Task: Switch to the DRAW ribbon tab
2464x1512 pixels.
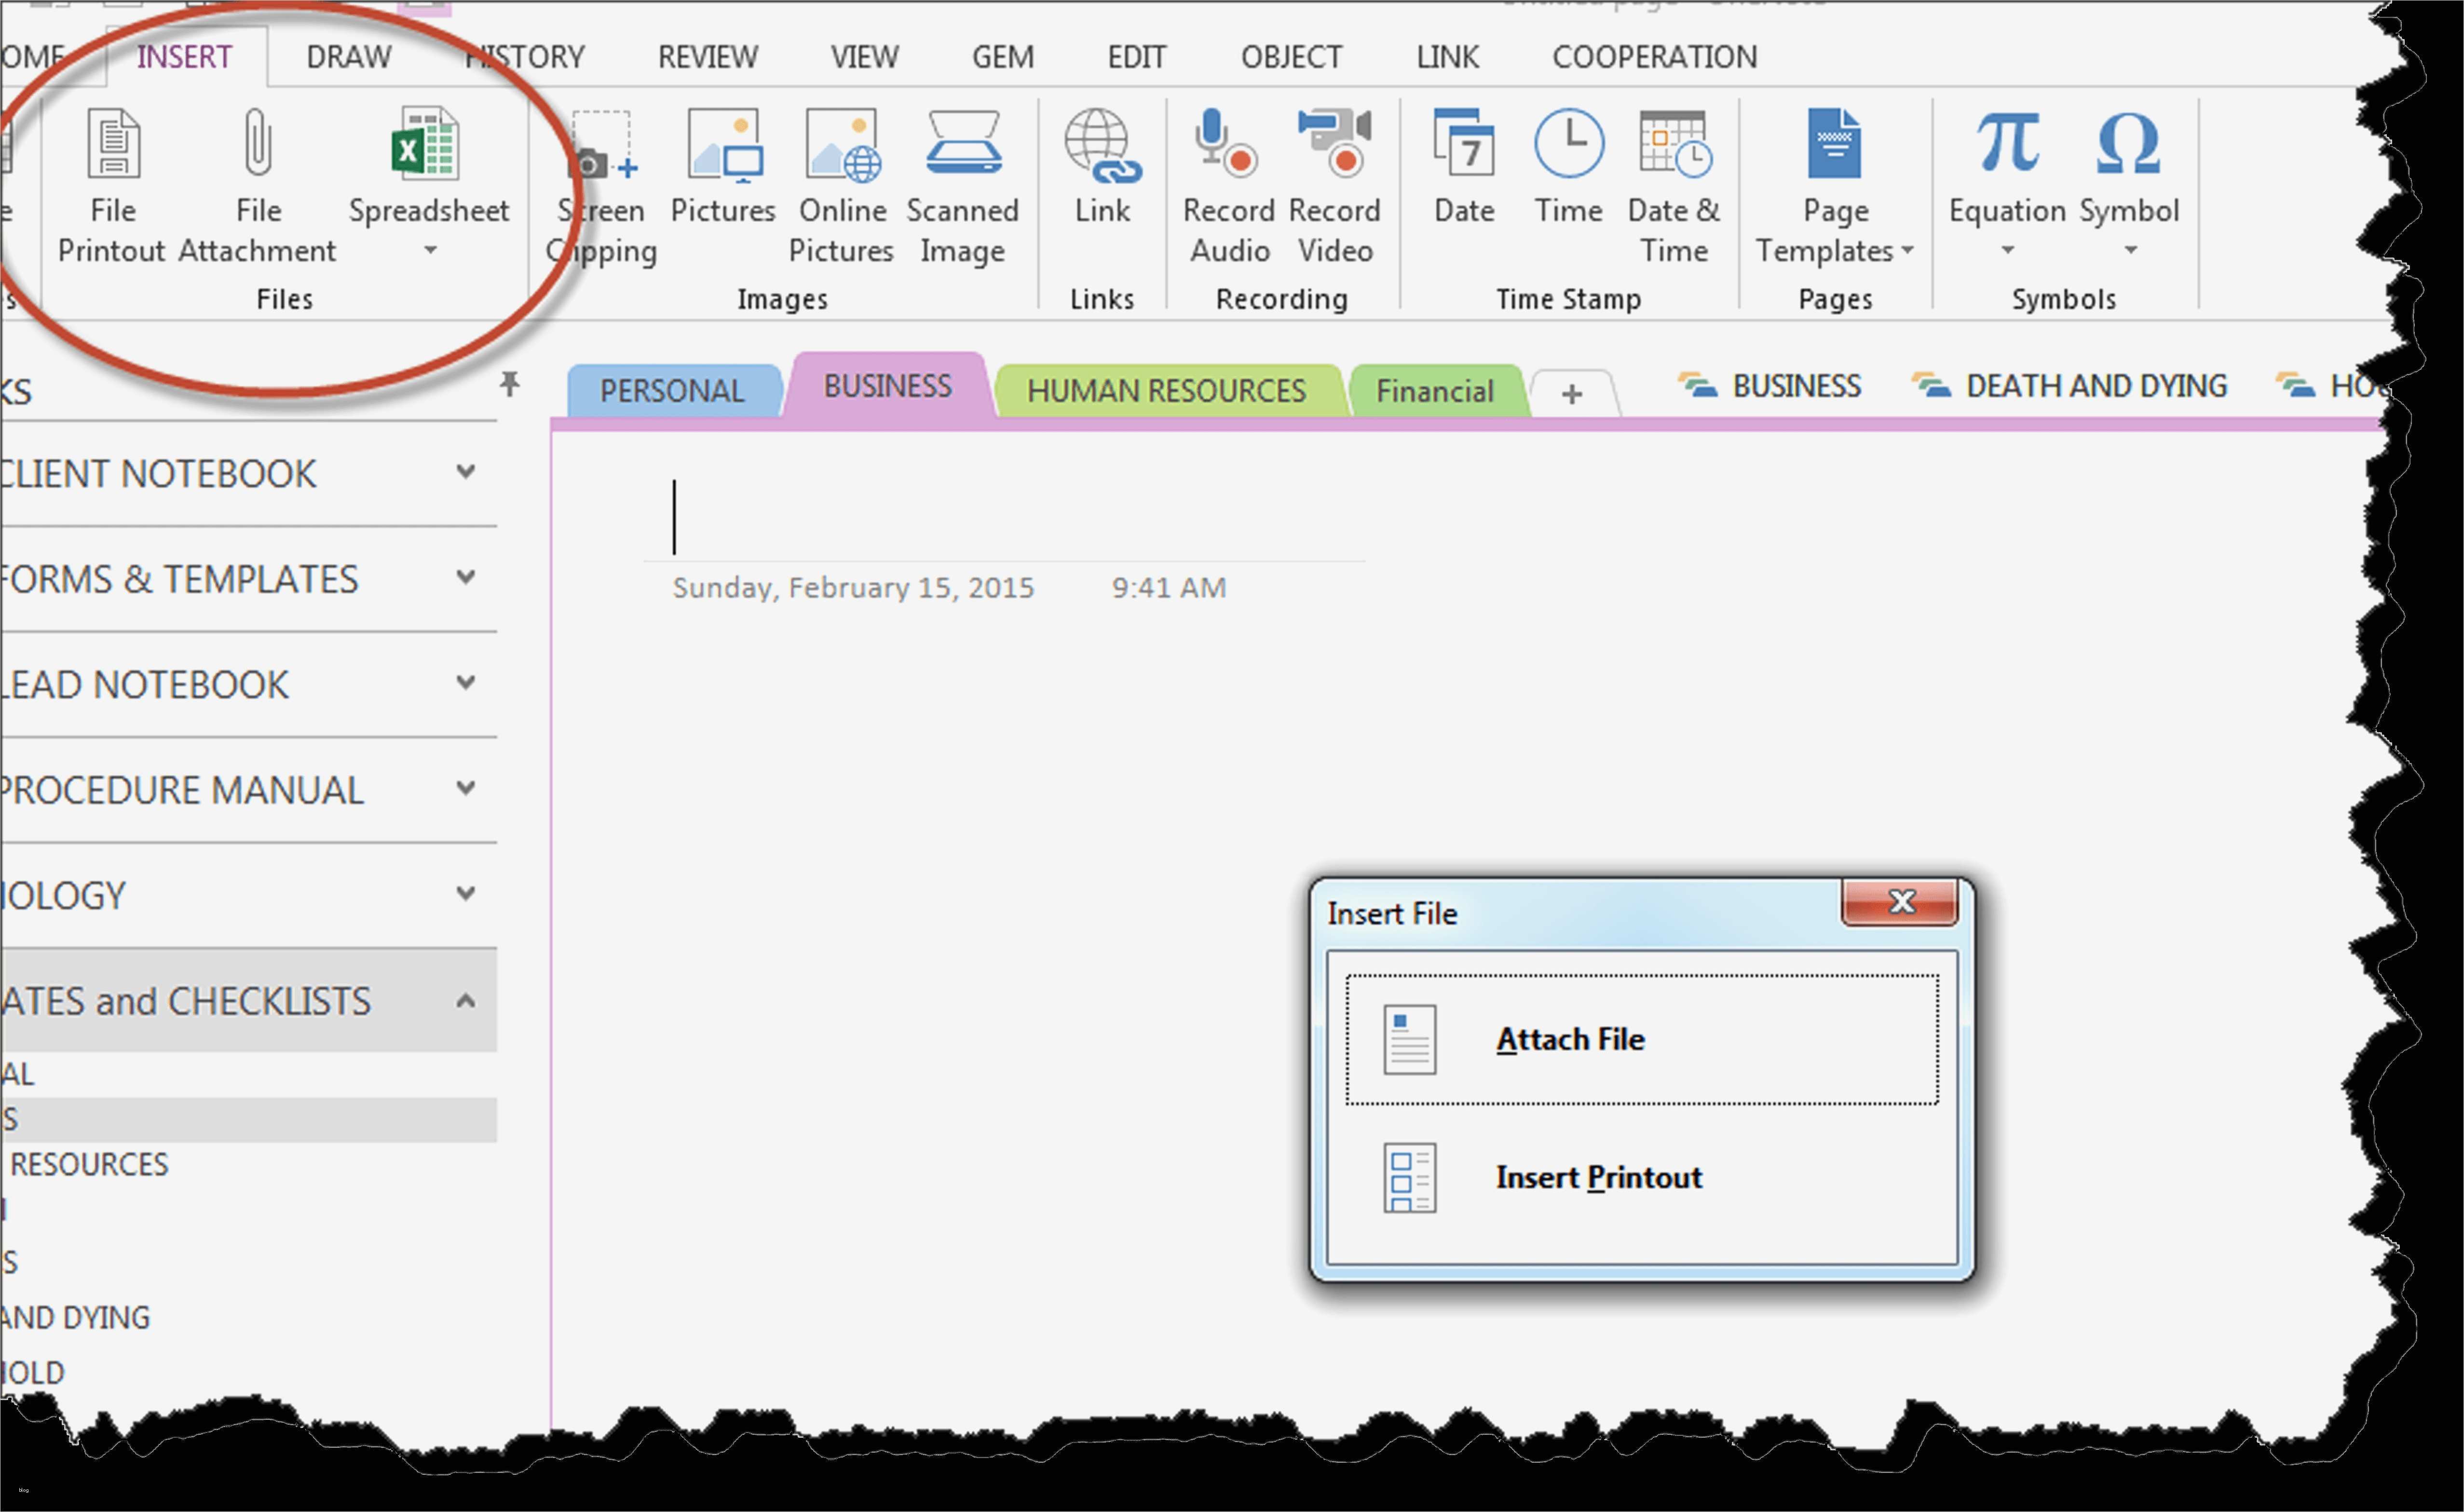Action: 348,57
